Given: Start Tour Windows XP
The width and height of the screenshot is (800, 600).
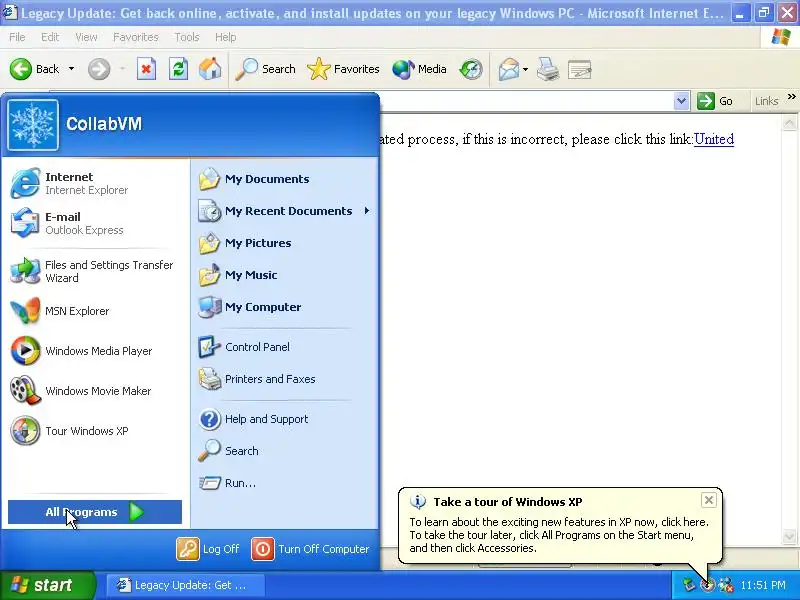Looking at the screenshot, I should [x=95, y=431].
